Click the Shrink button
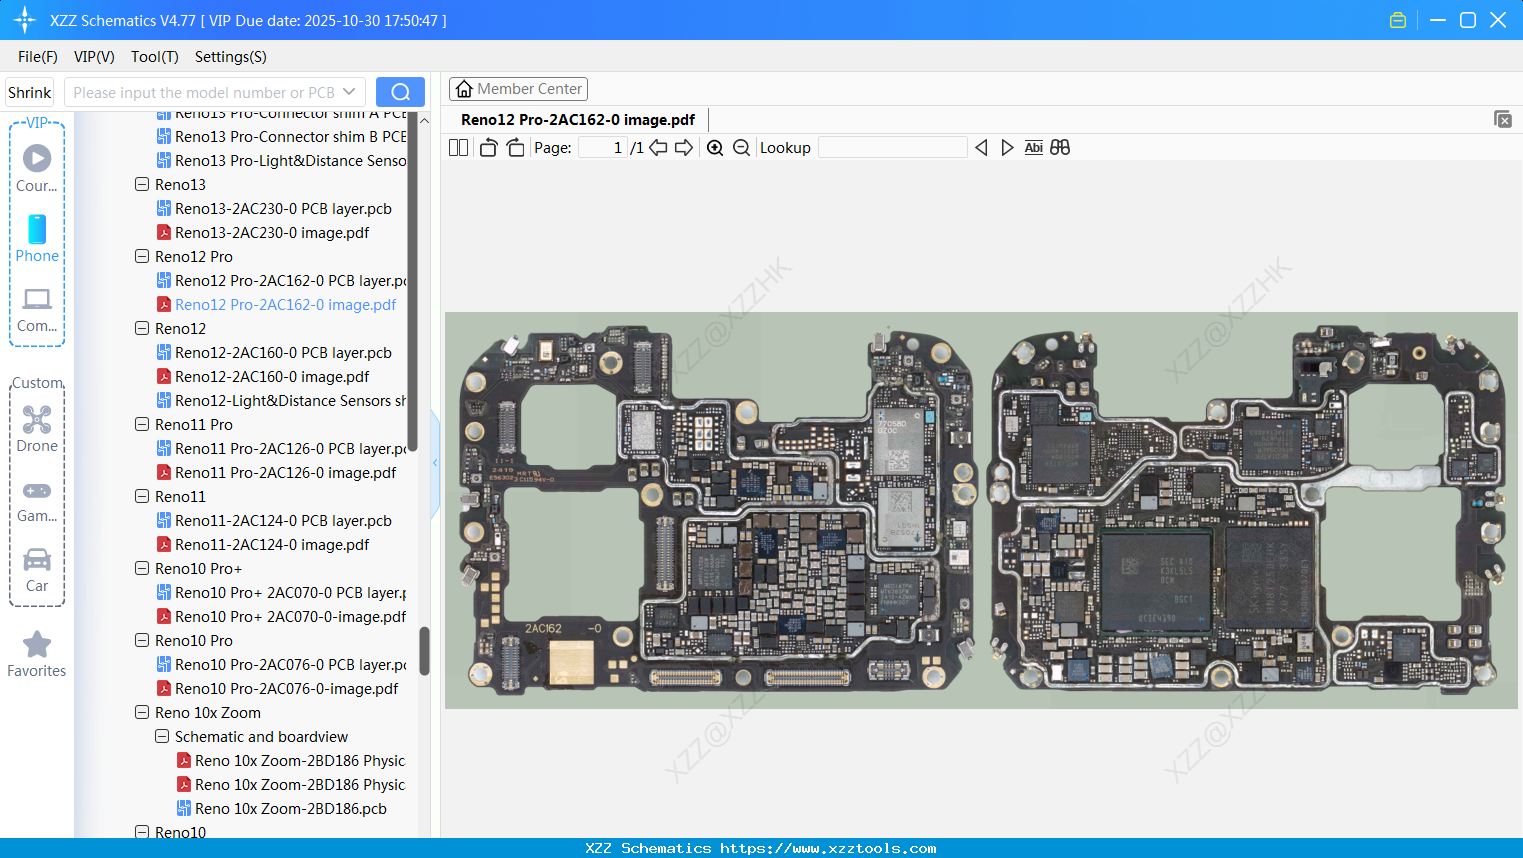Viewport: 1523px width, 858px height. pyautogui.click(x=30, y=92)
